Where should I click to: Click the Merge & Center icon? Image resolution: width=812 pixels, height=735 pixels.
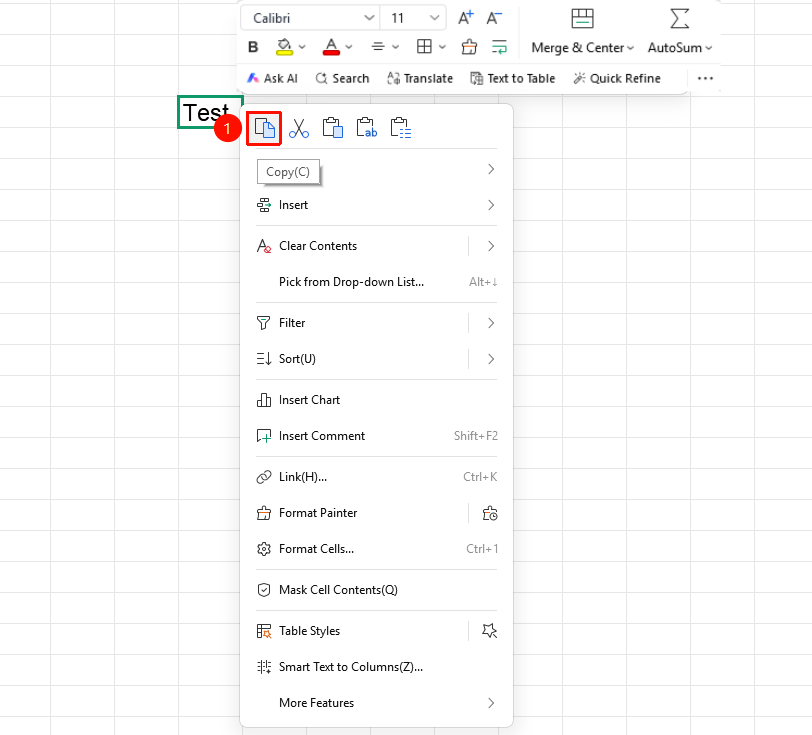click(x=583, y=19)
